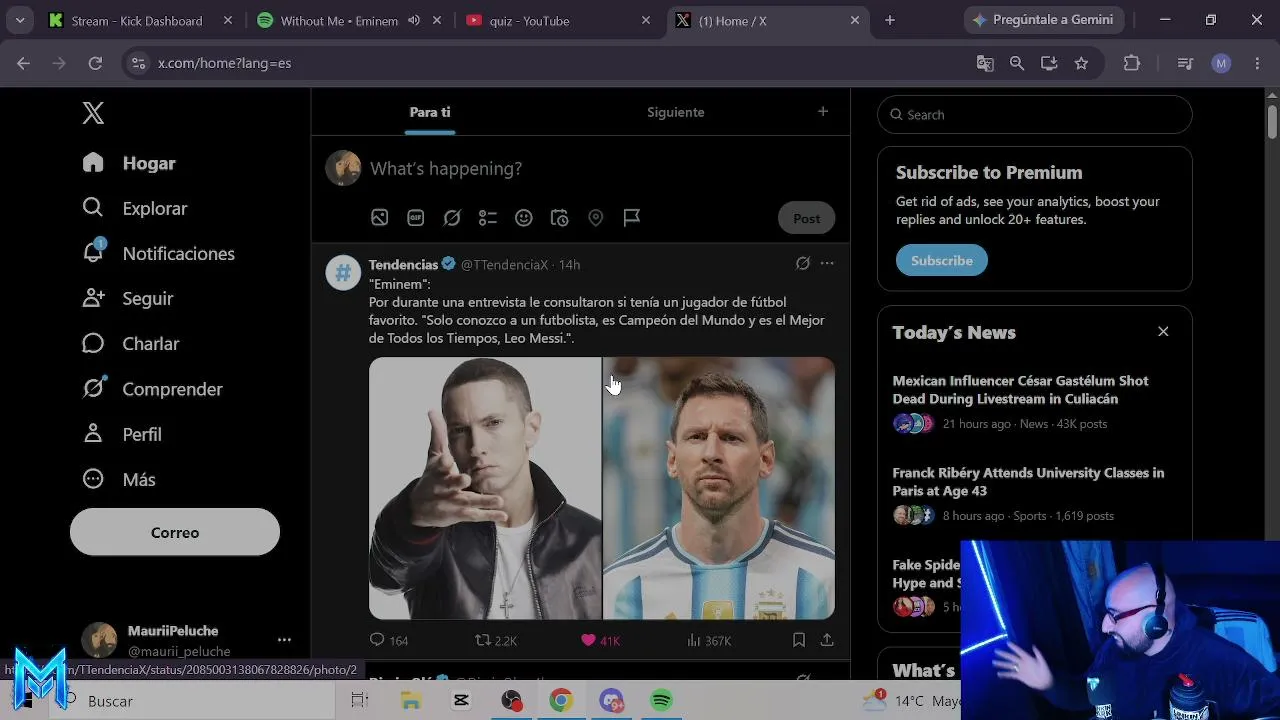Open the César Gastélum news story
This screenshot has width=1280, height=720.
(x=1034, y=402)
